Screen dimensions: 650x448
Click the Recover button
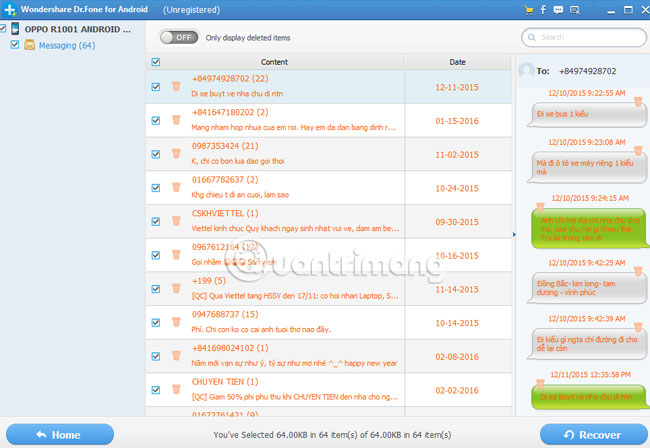[x=593, y=434]
